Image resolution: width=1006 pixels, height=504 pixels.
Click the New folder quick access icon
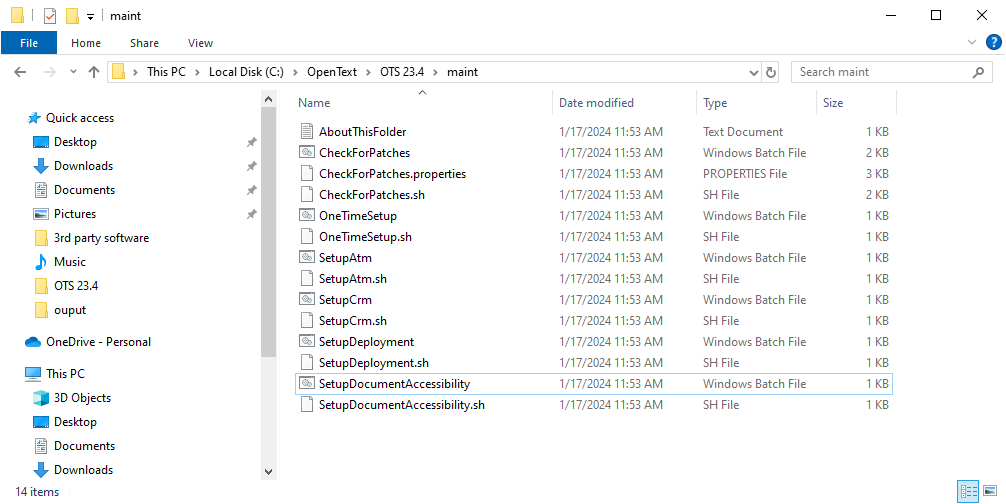[x=72, y=16]
